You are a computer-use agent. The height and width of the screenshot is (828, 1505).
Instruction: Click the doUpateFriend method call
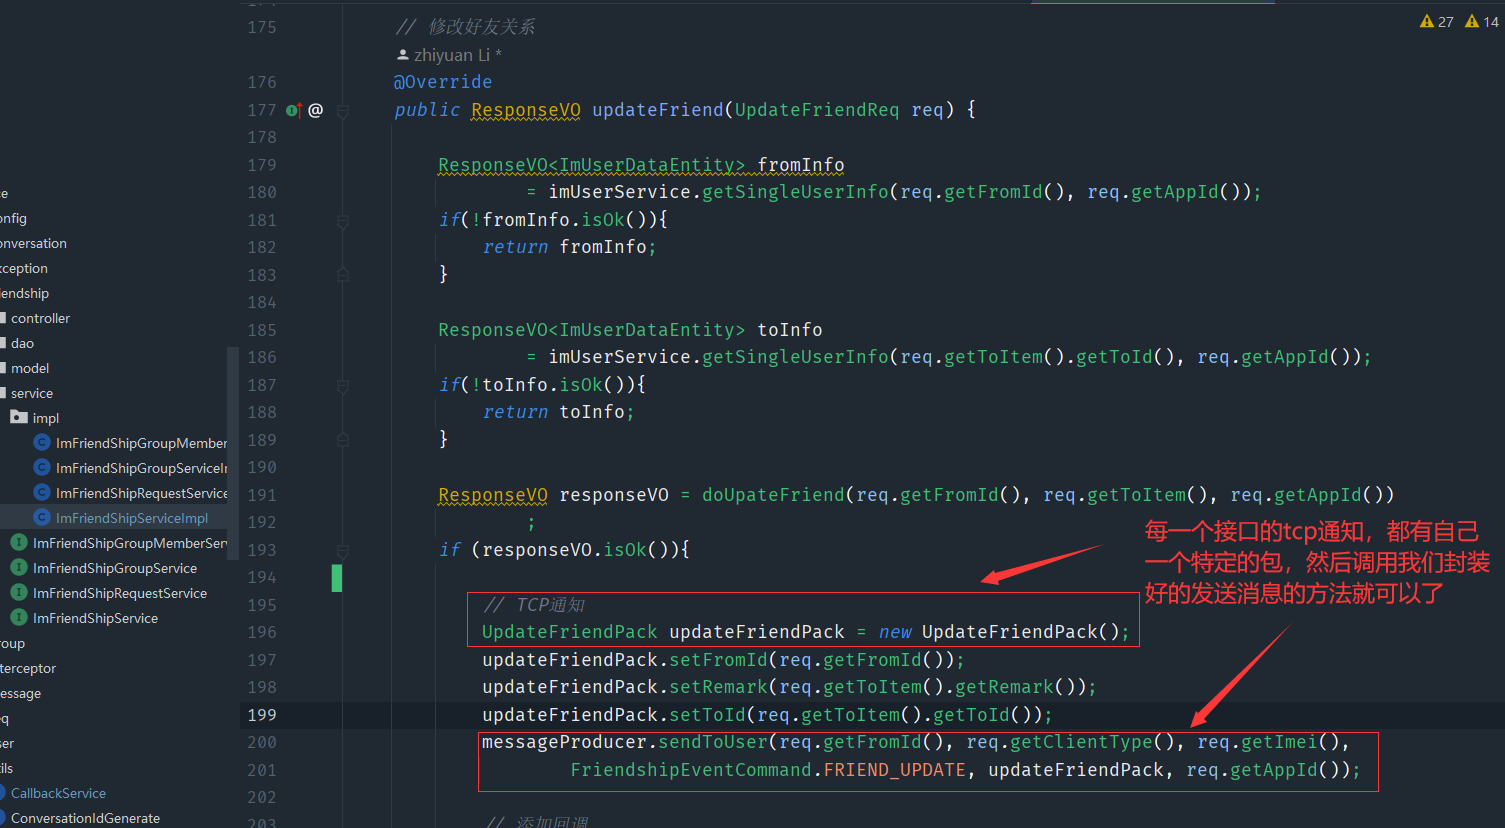773,495
